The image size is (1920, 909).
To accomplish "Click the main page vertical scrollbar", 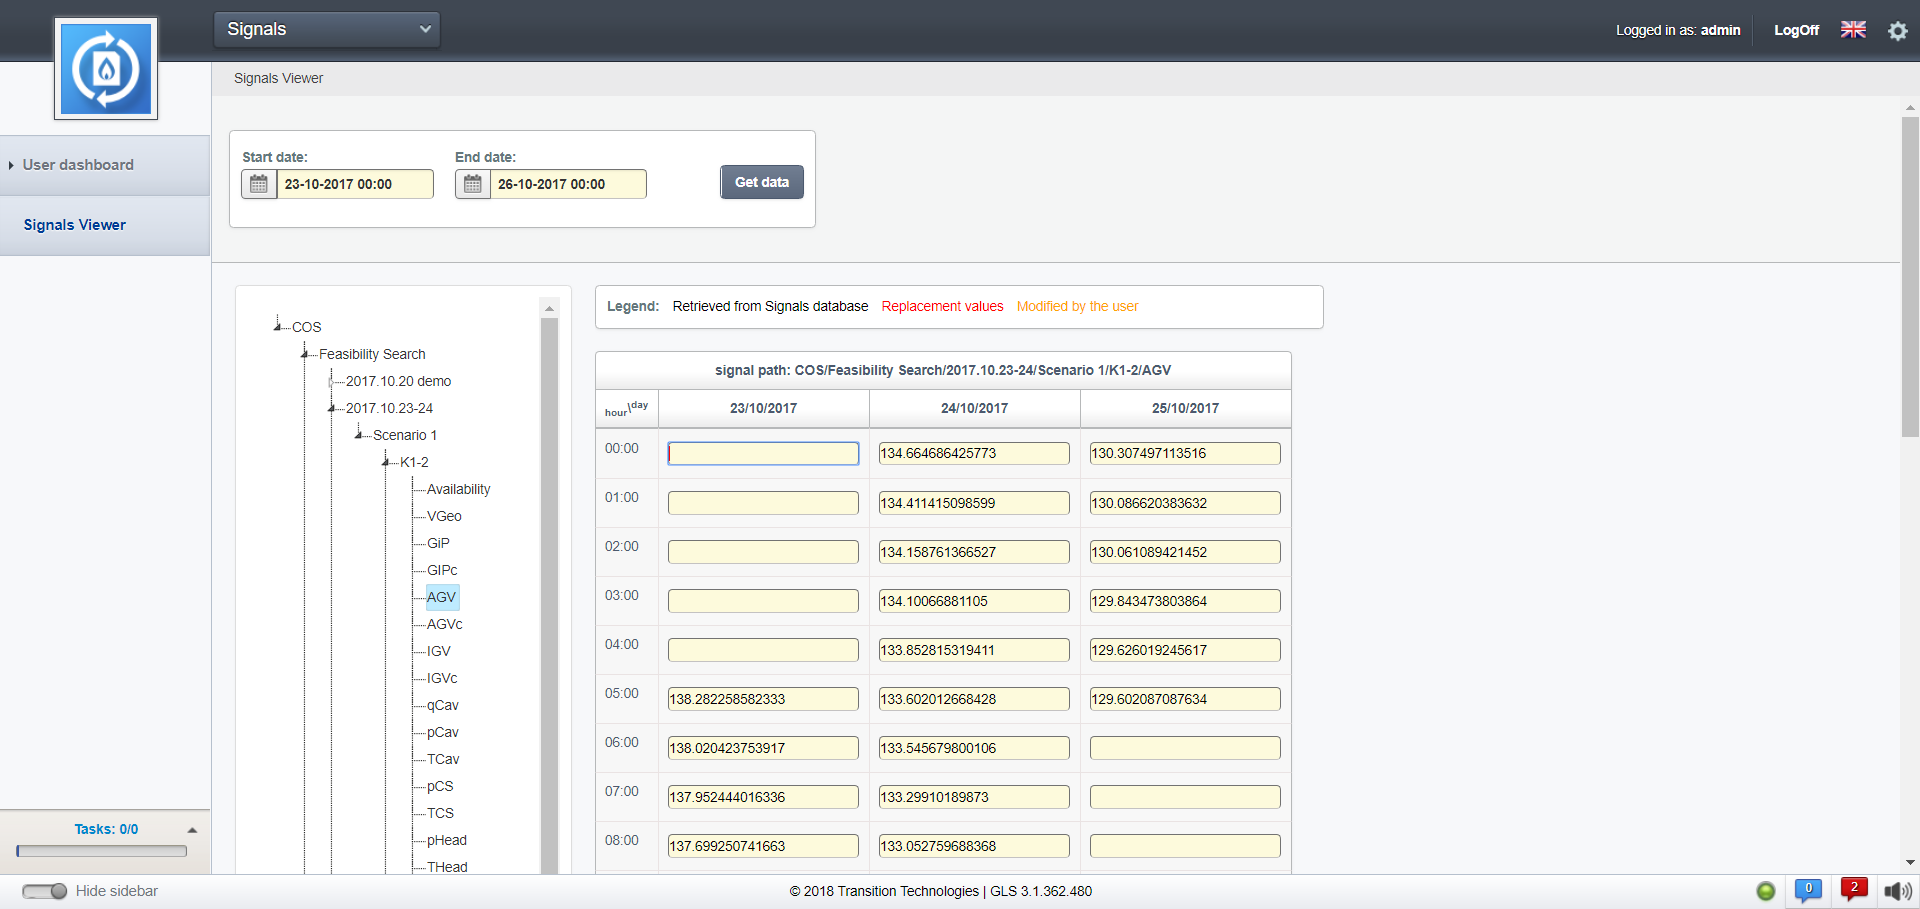I will click(x=1910, y=277).
